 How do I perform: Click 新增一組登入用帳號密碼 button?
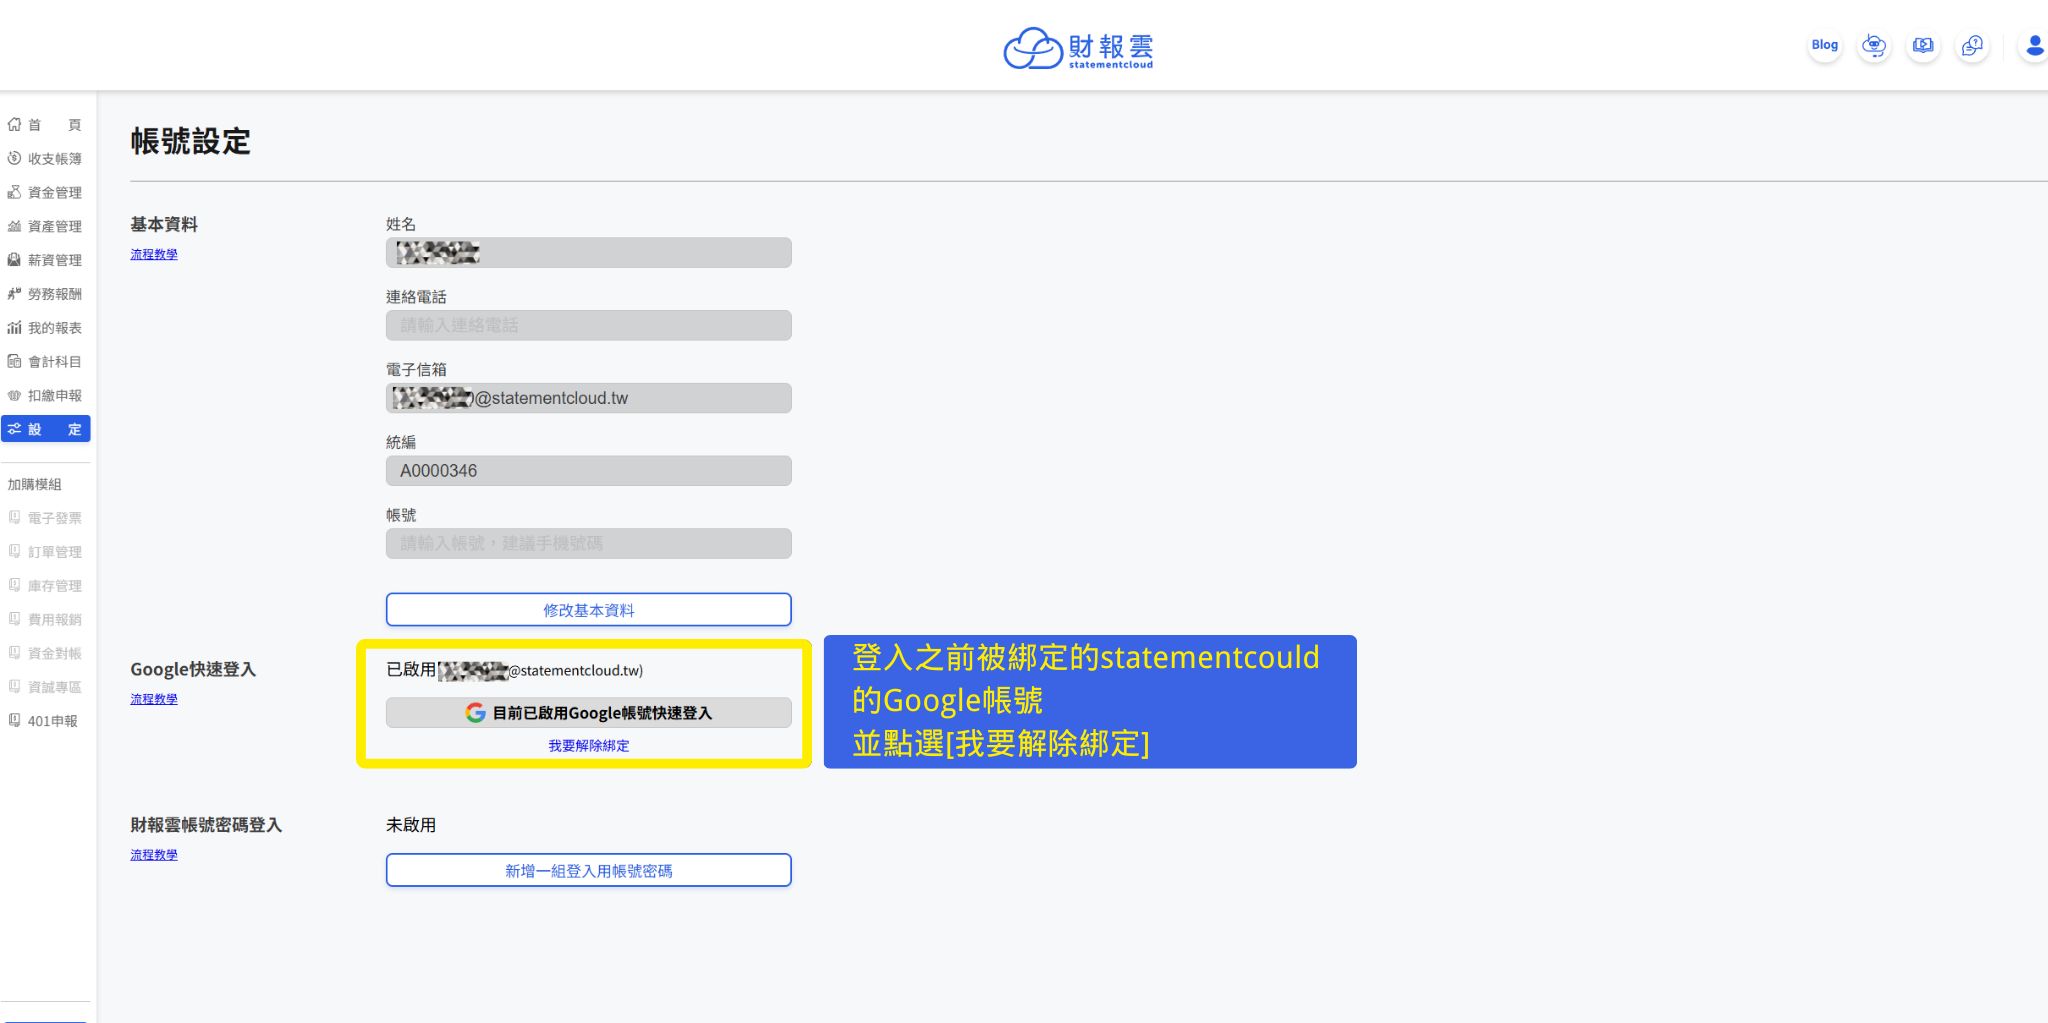589,871
